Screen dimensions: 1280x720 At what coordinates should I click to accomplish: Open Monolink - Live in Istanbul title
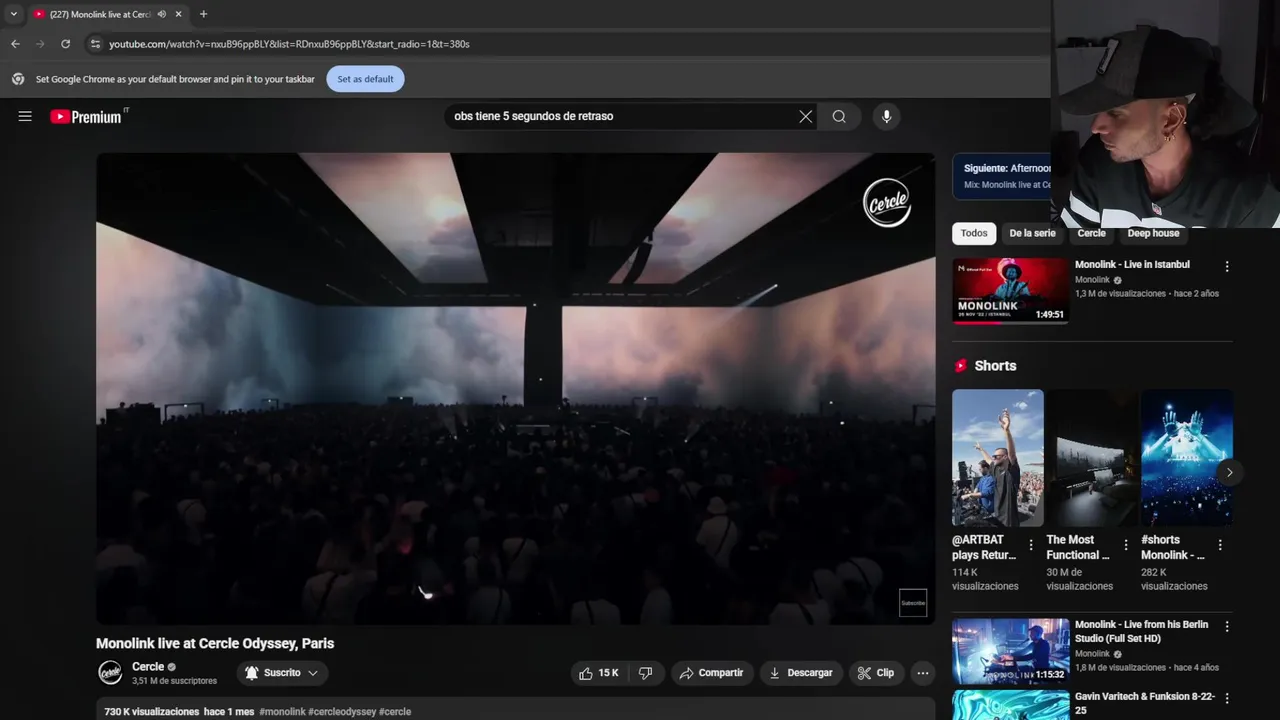point(1132,264)
